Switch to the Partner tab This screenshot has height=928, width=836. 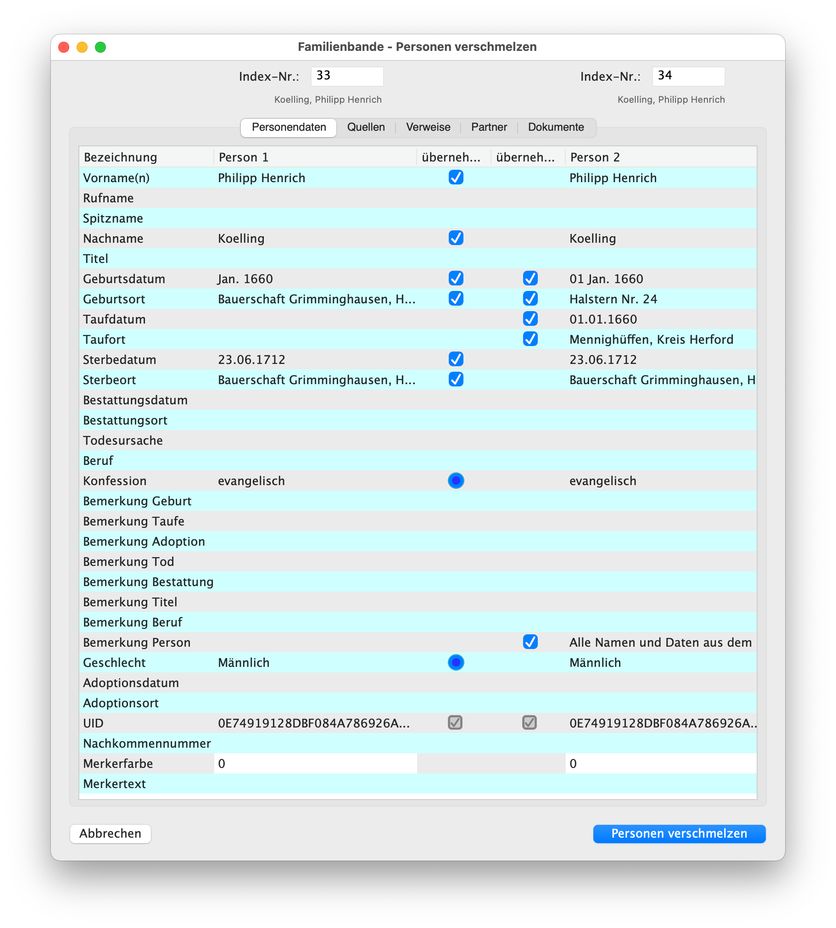point(489,127)
